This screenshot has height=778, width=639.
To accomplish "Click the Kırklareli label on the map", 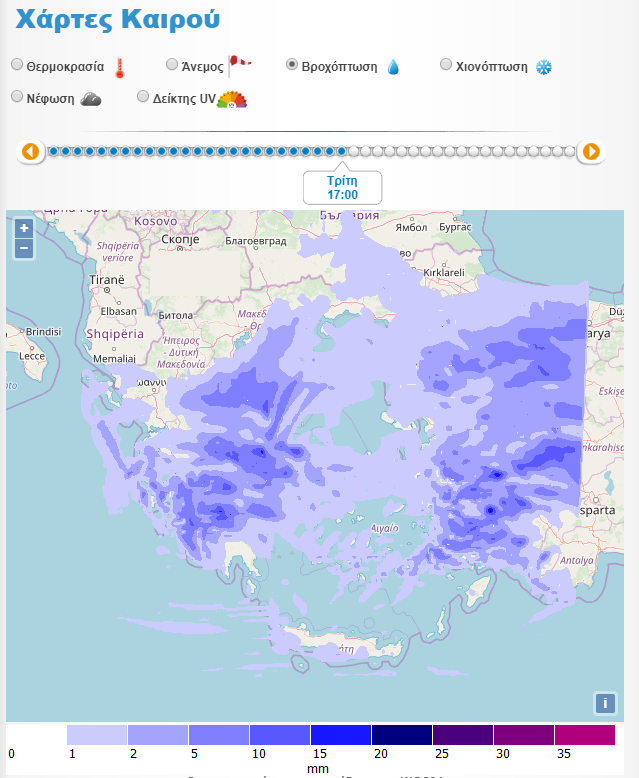I will click(444, 272).
